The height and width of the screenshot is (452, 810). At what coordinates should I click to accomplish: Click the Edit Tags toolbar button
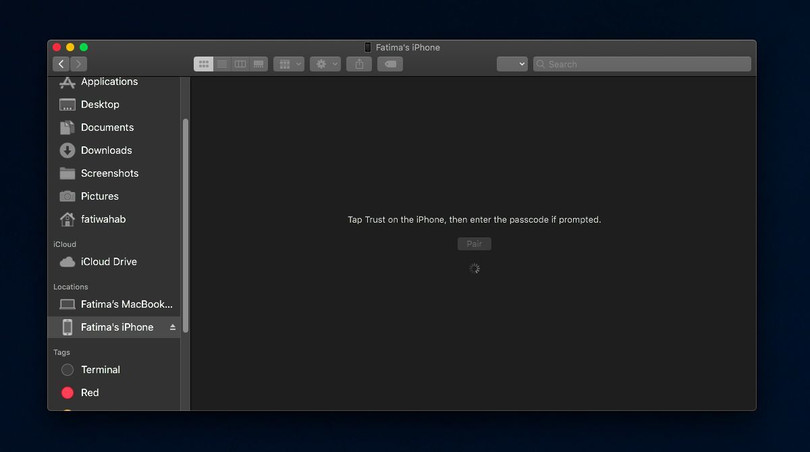coord(390,64)
